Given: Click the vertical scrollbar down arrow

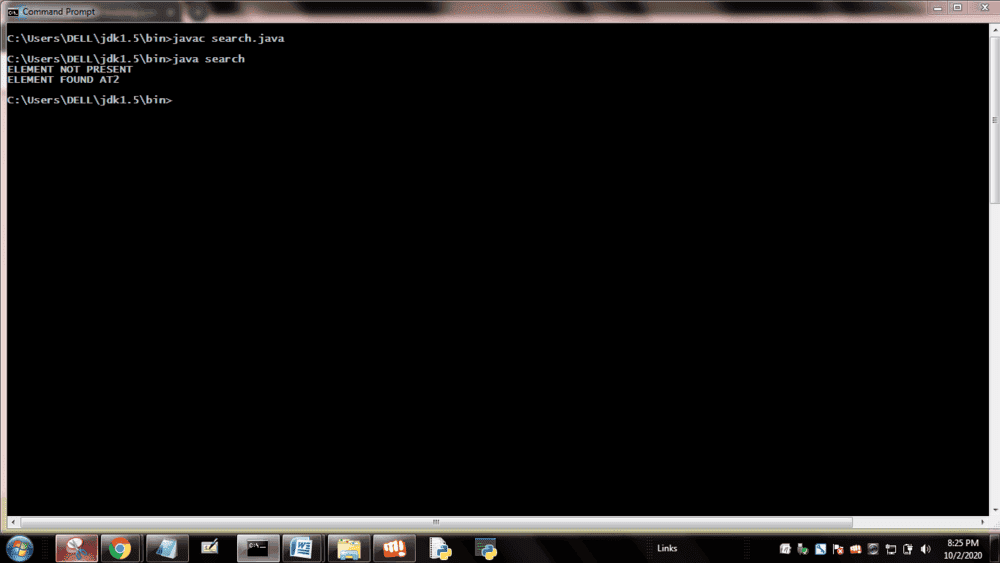Looking at the screenshot, I should pos(994,510).
